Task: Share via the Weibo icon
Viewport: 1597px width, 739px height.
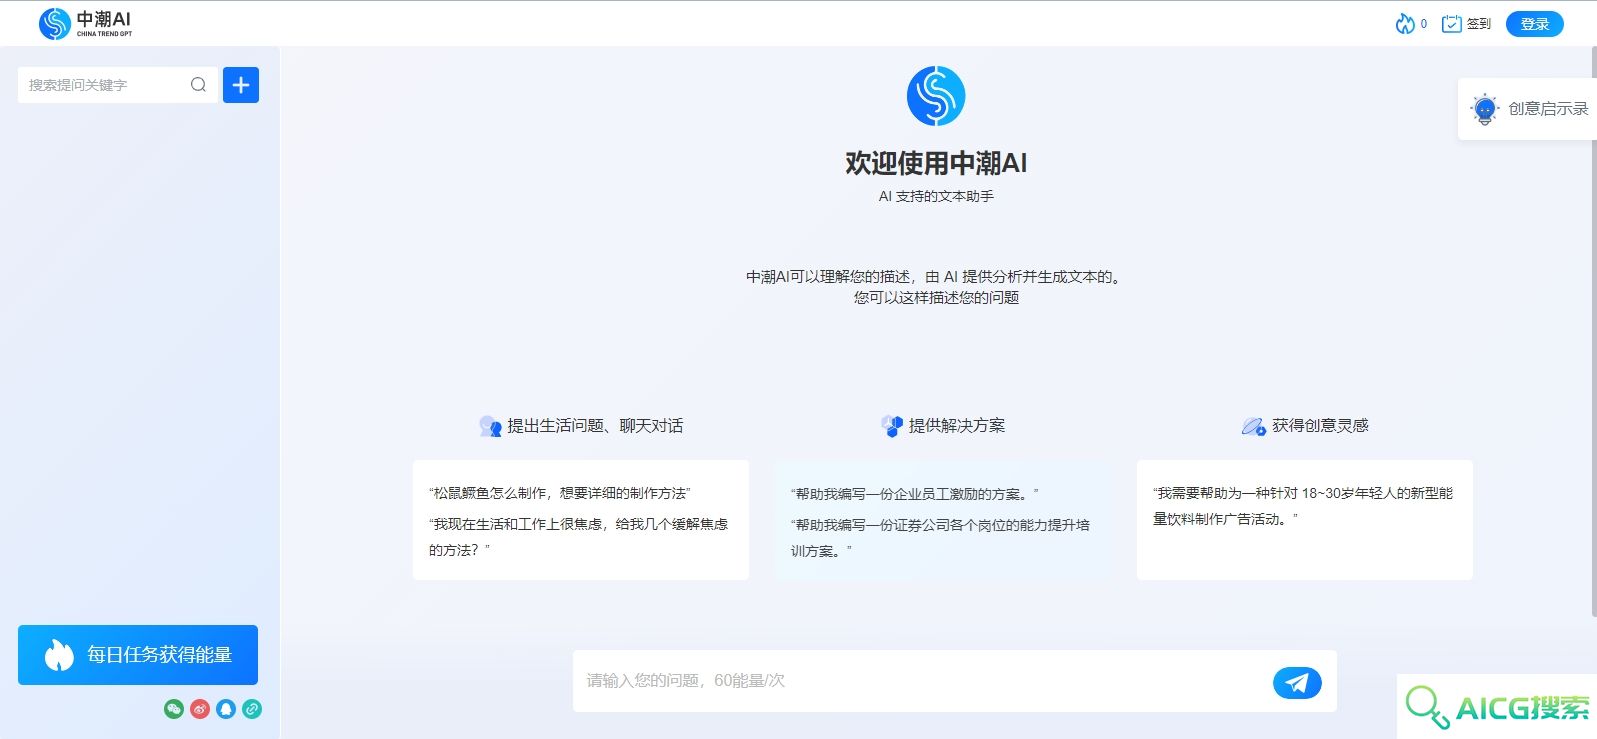Action: pos(200,709)
